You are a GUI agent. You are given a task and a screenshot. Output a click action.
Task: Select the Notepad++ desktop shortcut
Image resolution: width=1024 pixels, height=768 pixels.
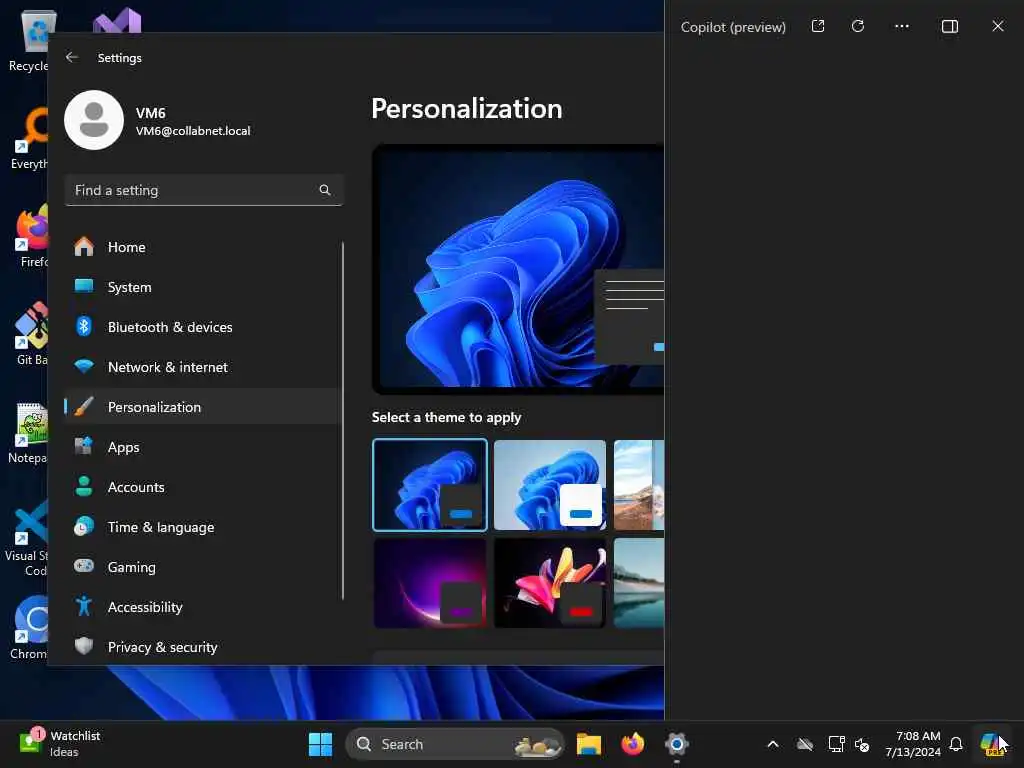click(28, 432)
